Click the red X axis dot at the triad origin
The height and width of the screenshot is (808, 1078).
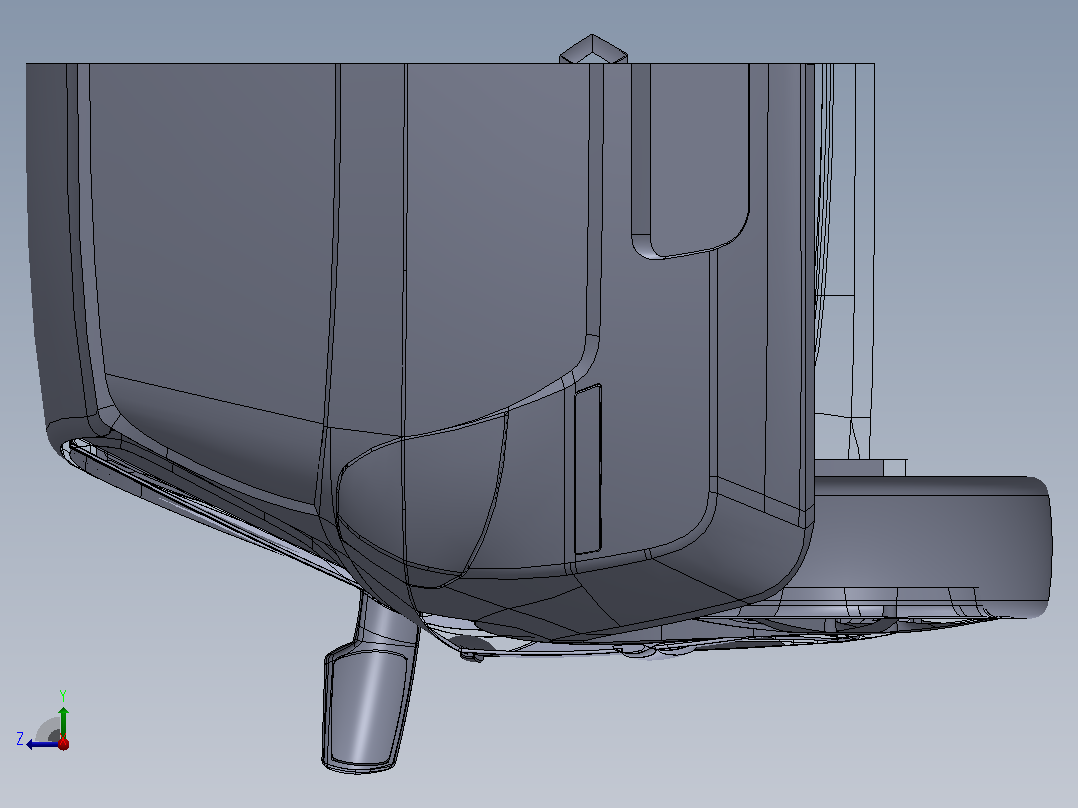pos(64,743)
